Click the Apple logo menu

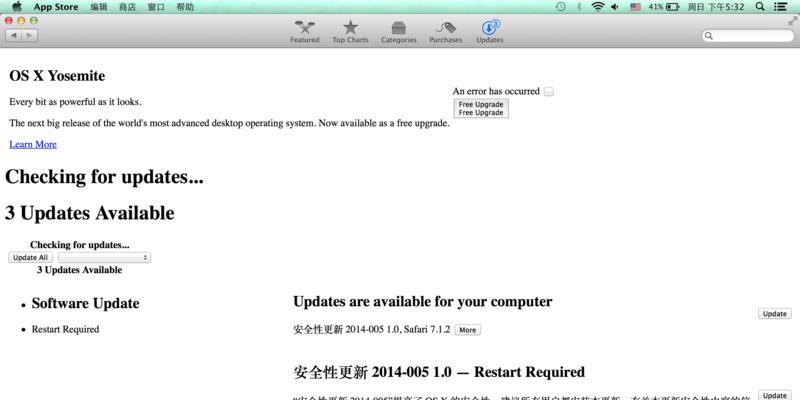[17, 7]
